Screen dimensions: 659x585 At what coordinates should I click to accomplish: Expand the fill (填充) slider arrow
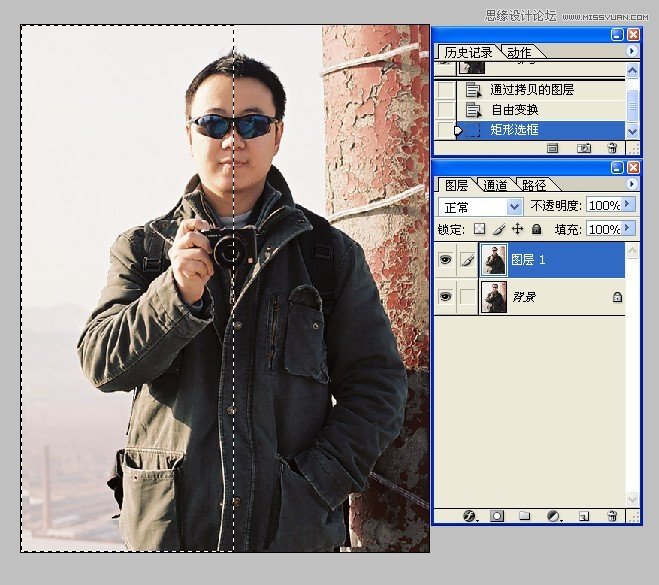pos(629,229)
